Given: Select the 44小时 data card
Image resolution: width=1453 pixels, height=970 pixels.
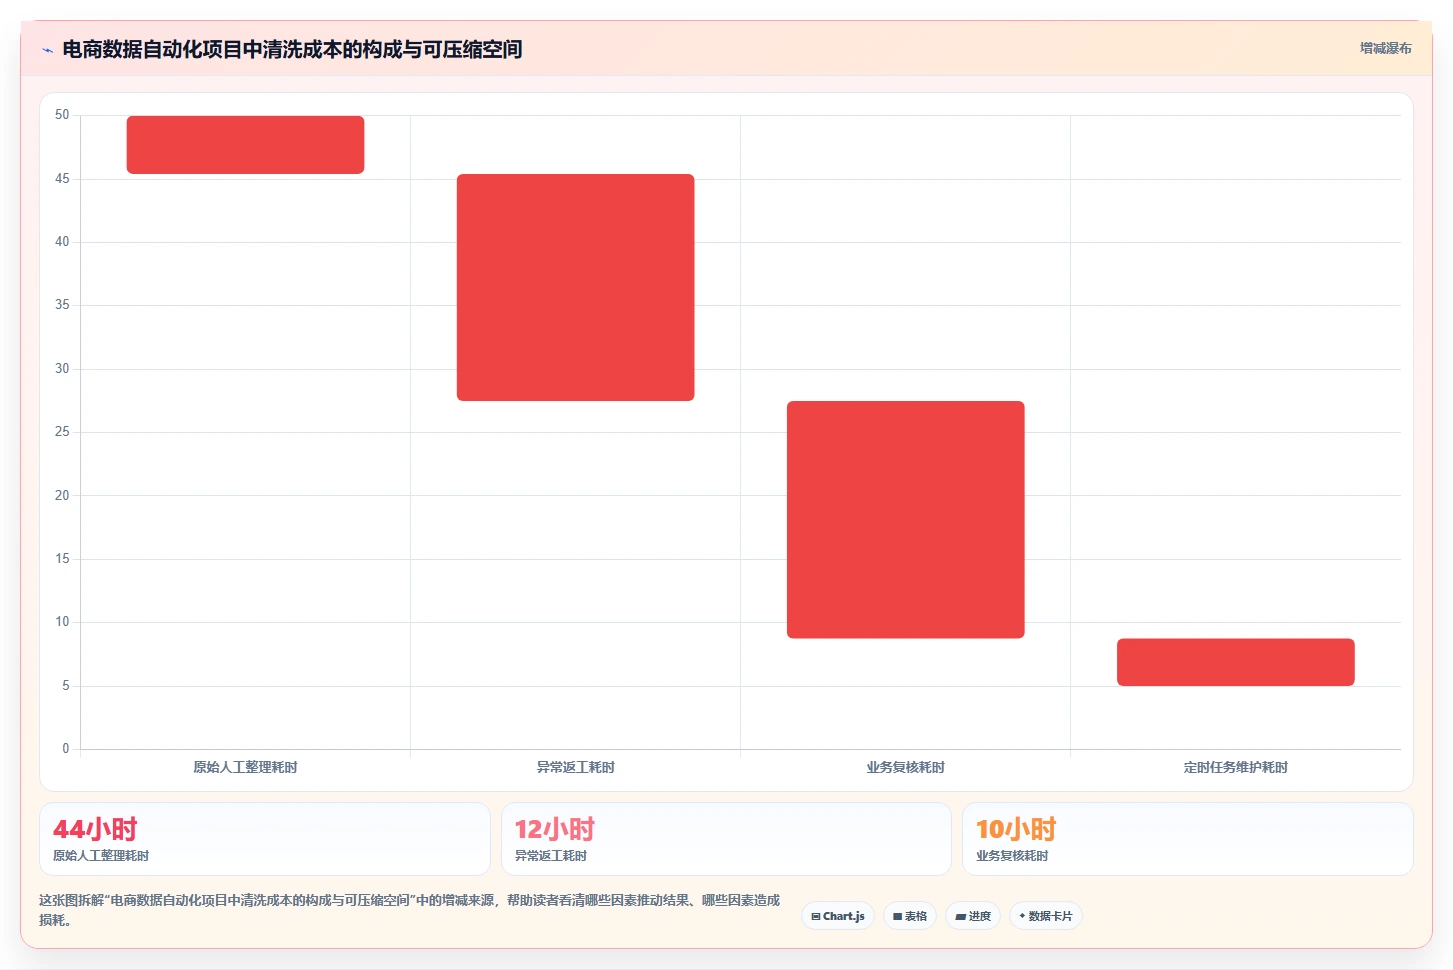Looking at the screenshot, I should coord(265,839).
